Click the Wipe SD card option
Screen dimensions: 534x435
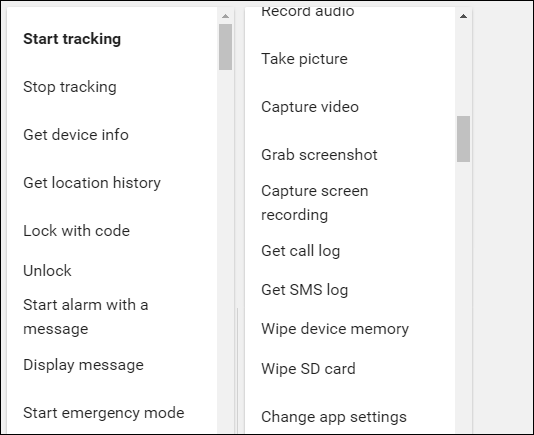[x=308, y=369]
